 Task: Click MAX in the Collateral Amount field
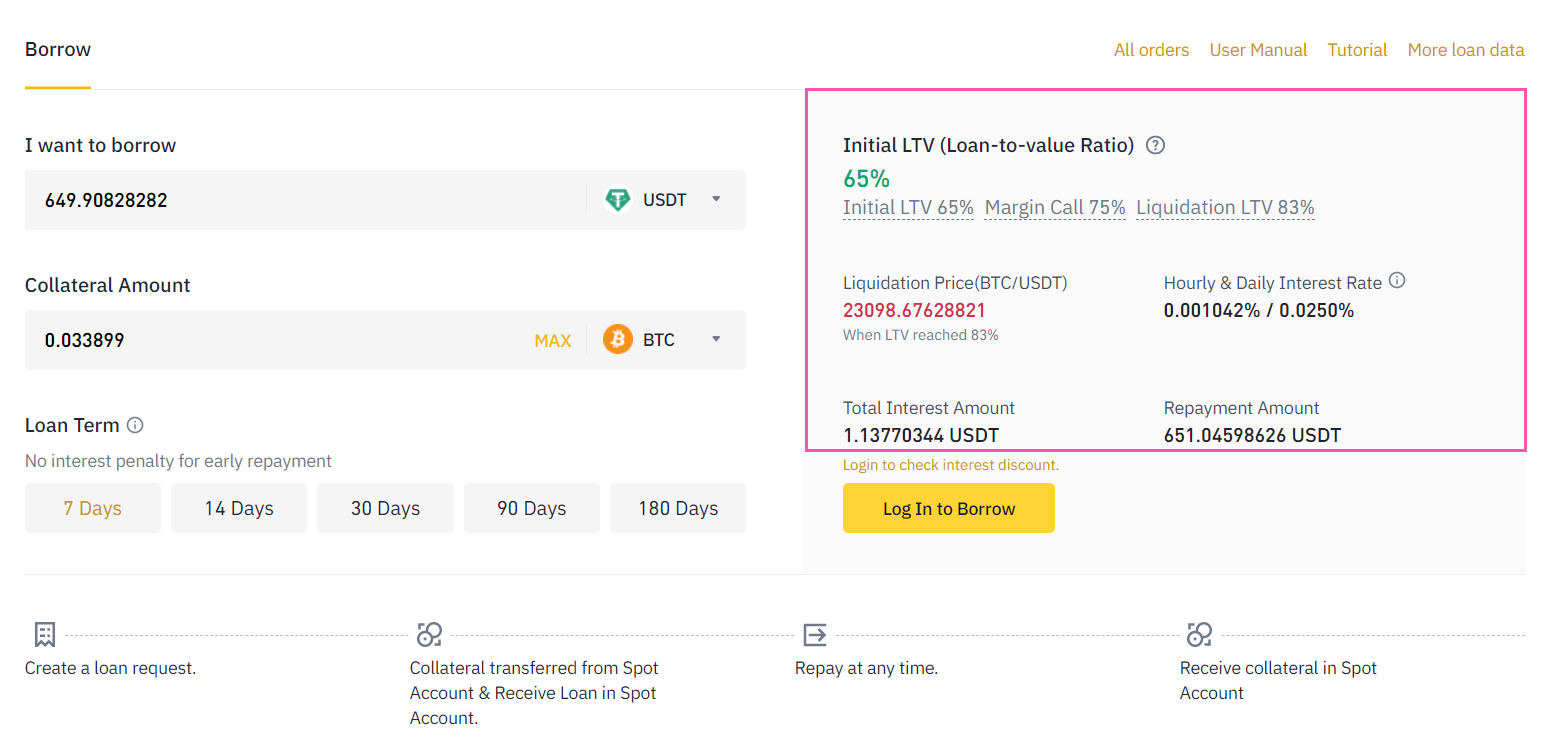[x=552, y=341]
